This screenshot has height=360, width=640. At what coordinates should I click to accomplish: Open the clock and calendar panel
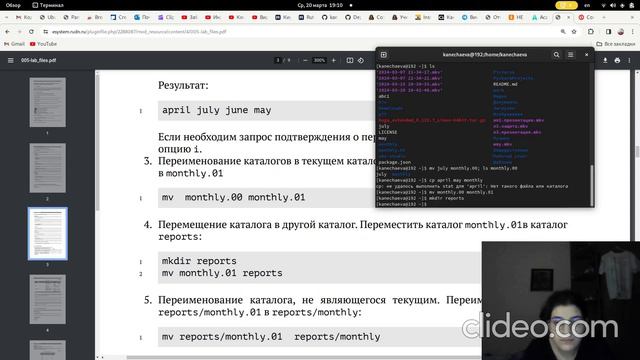[x=320, y=5]
